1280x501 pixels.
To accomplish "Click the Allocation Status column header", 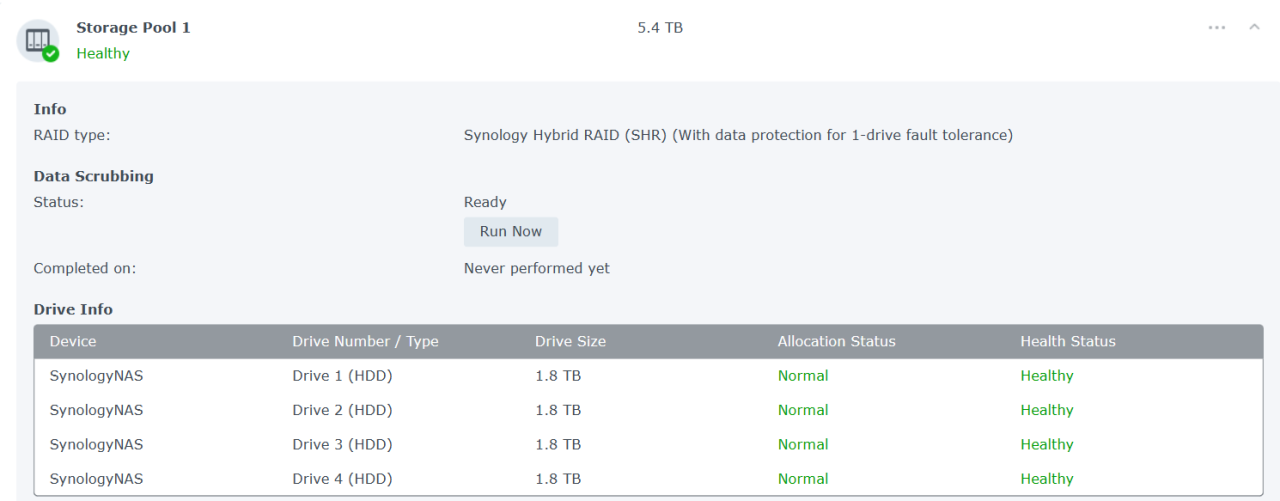I will (836, 342).
